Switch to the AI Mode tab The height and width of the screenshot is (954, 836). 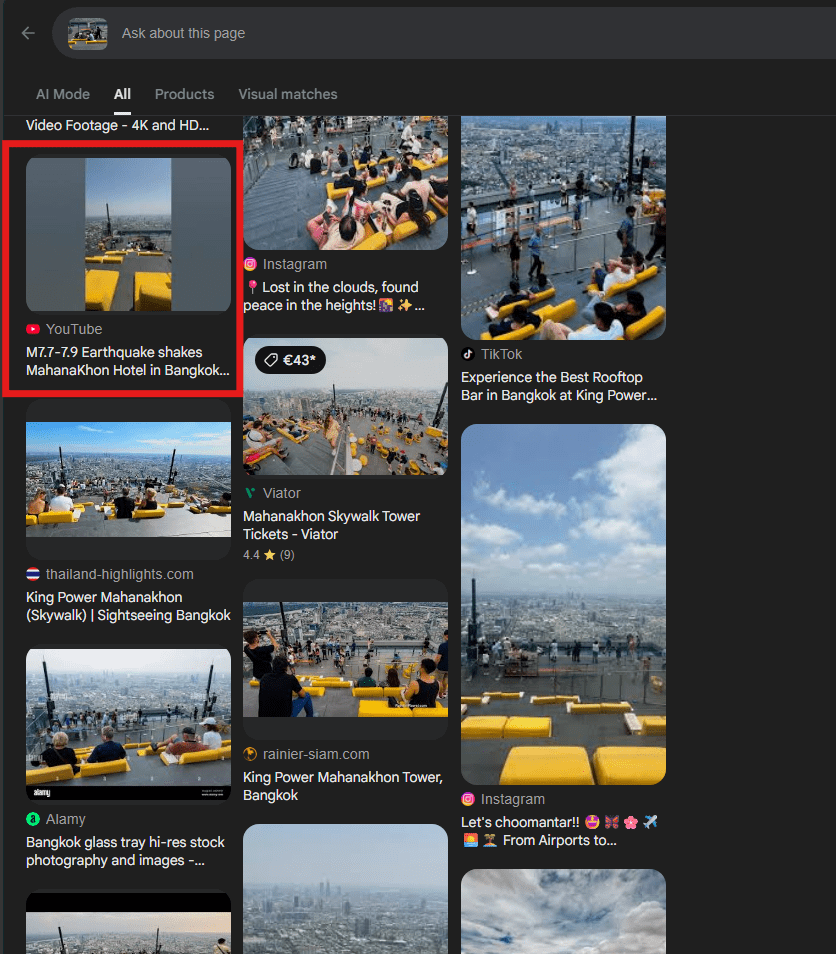(x=63, y=94)
